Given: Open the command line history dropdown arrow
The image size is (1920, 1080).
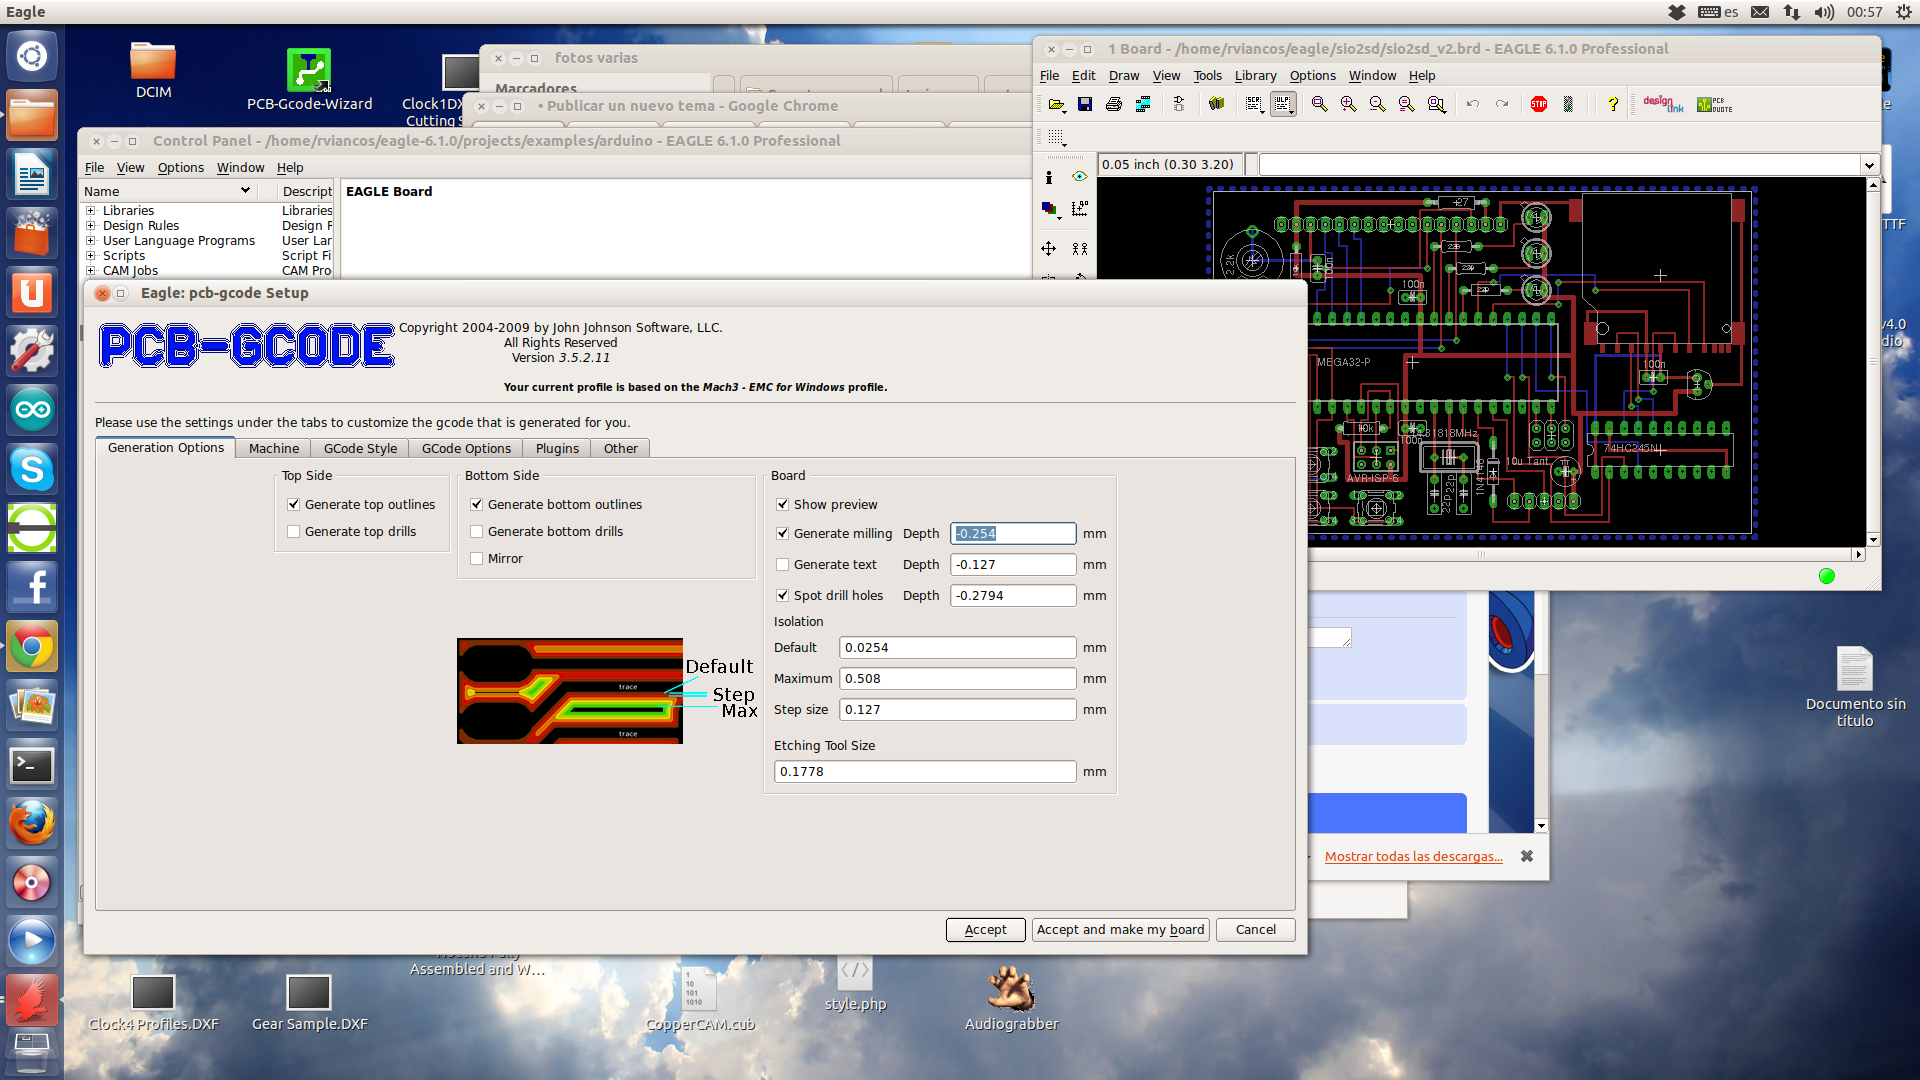Looking at the screenshot, I should coord(1868,165).
